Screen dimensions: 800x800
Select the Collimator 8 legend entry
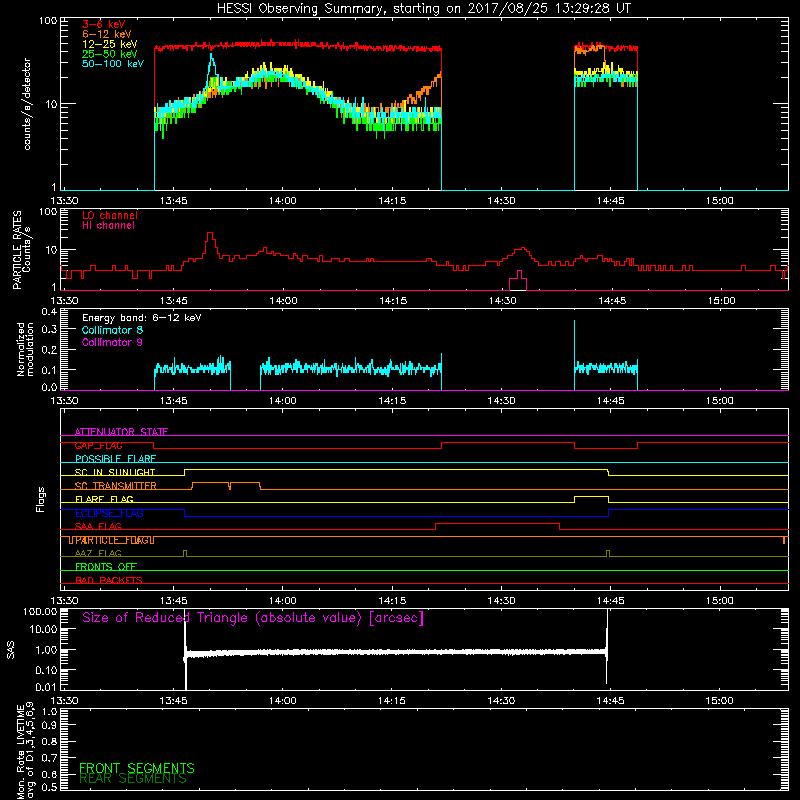pyautogui.click(x=112, y=330)
